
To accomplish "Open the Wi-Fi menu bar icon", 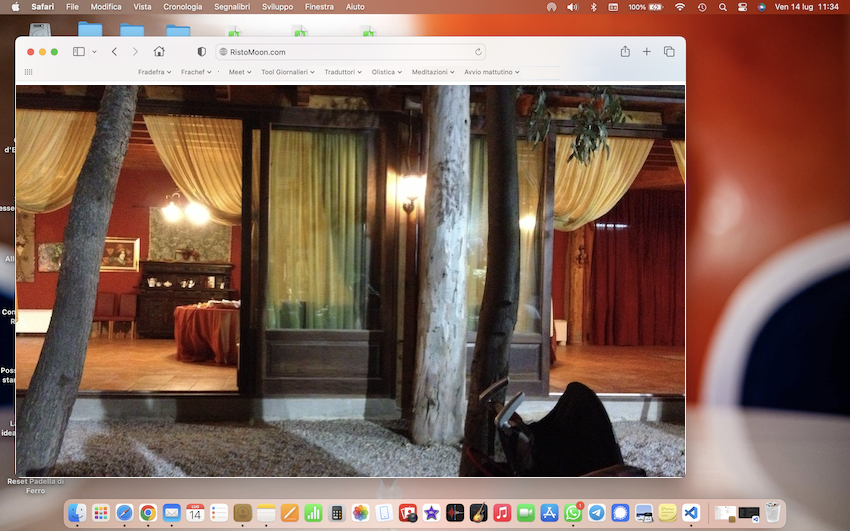I will point(680,7).
